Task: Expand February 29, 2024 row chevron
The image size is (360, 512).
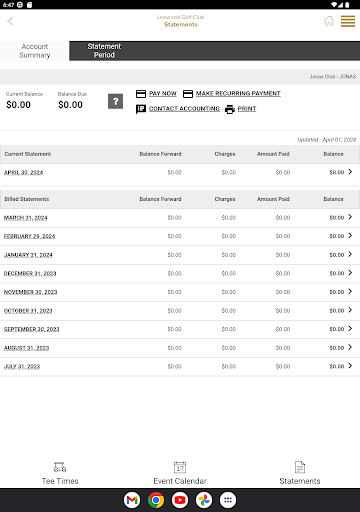Action: tap(350, 236)
